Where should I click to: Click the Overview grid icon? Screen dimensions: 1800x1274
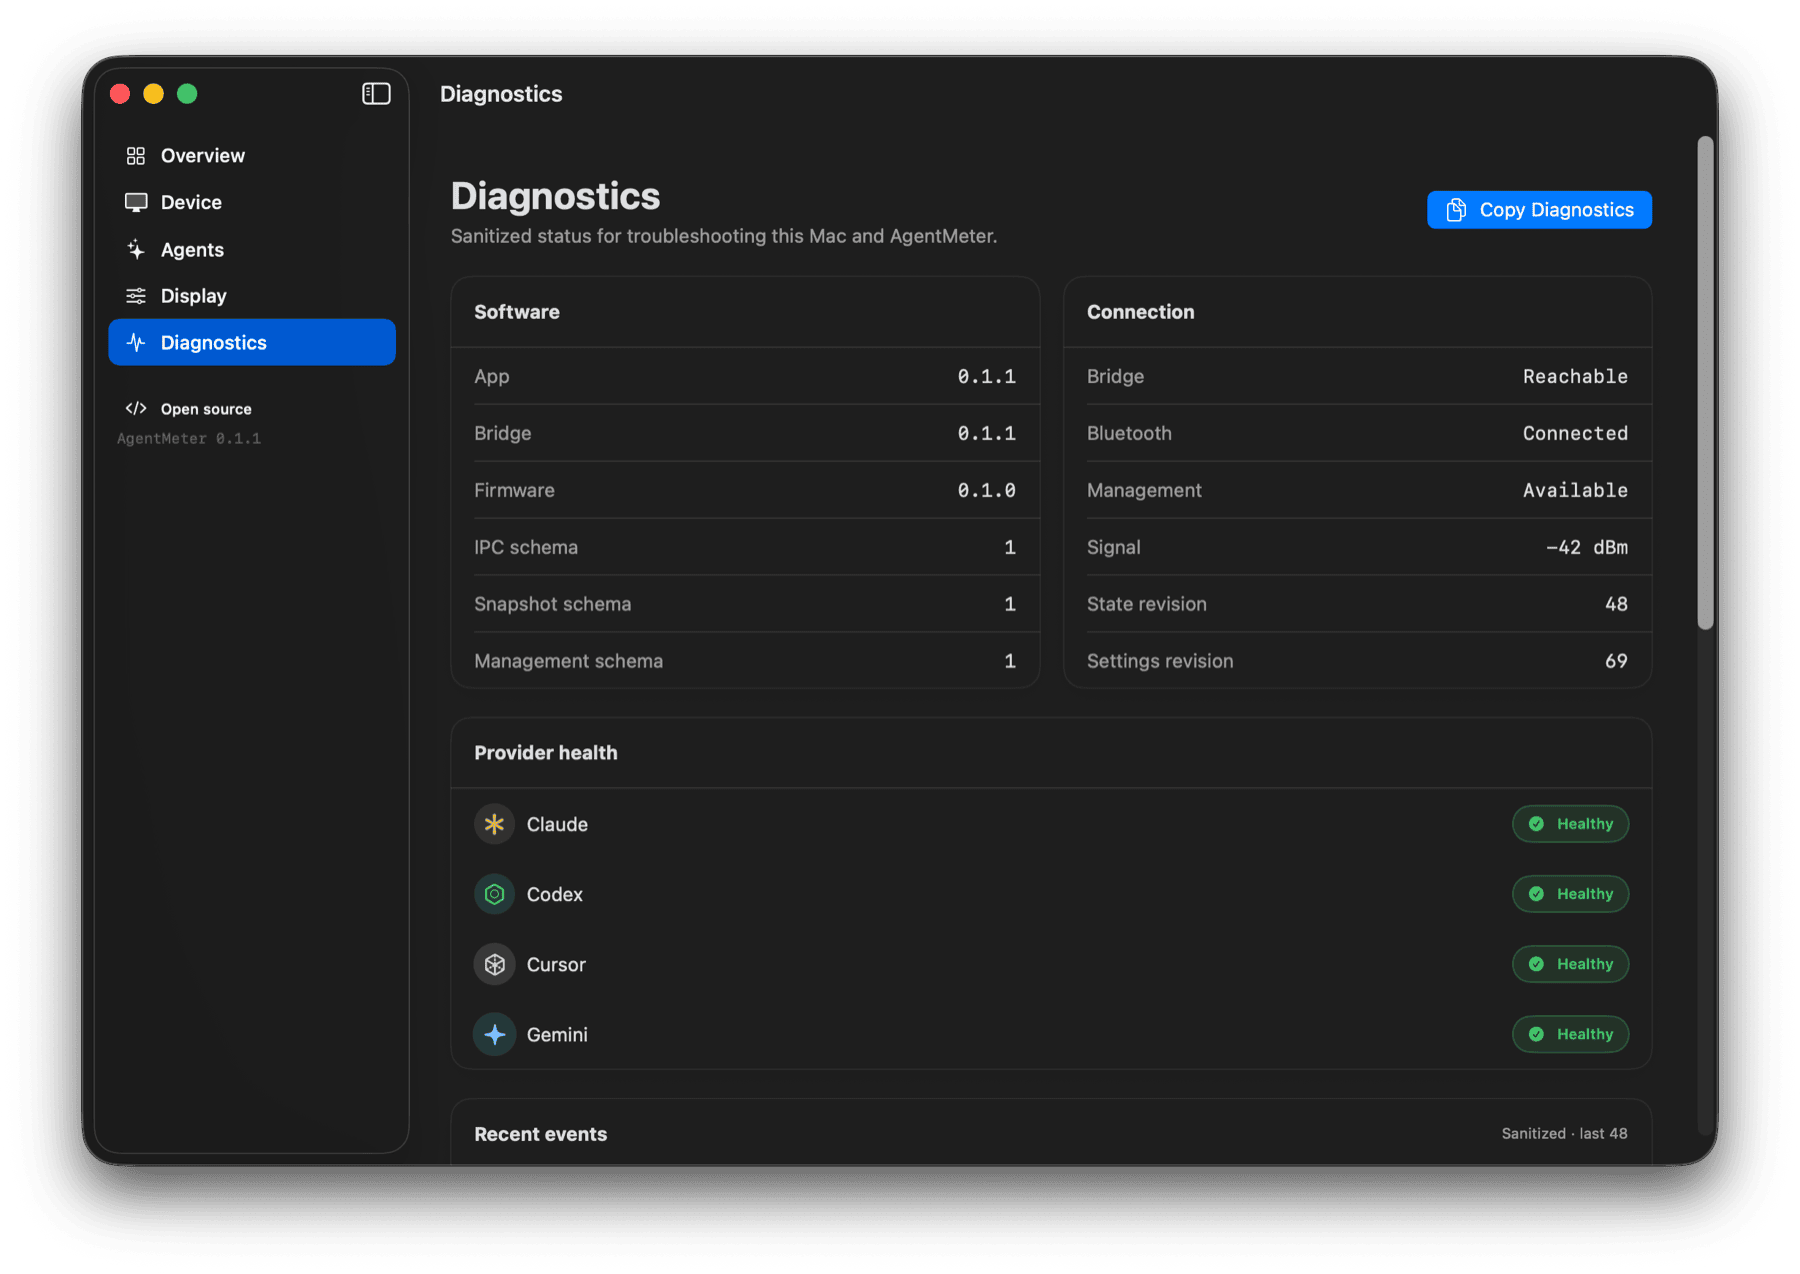pos(136,156)
